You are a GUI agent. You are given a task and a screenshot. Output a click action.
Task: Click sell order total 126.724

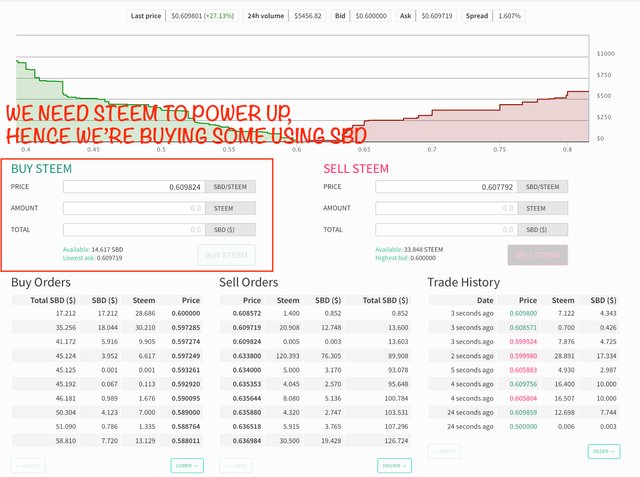pos(396,441)
